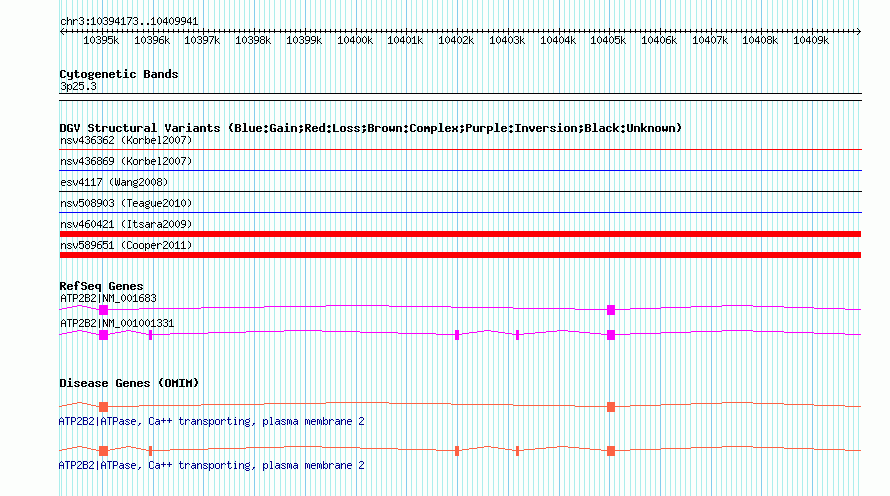Click the ATP2B2|NM_001683 transcript label
This screenshot has height=496, width=890.
(108, 299)
